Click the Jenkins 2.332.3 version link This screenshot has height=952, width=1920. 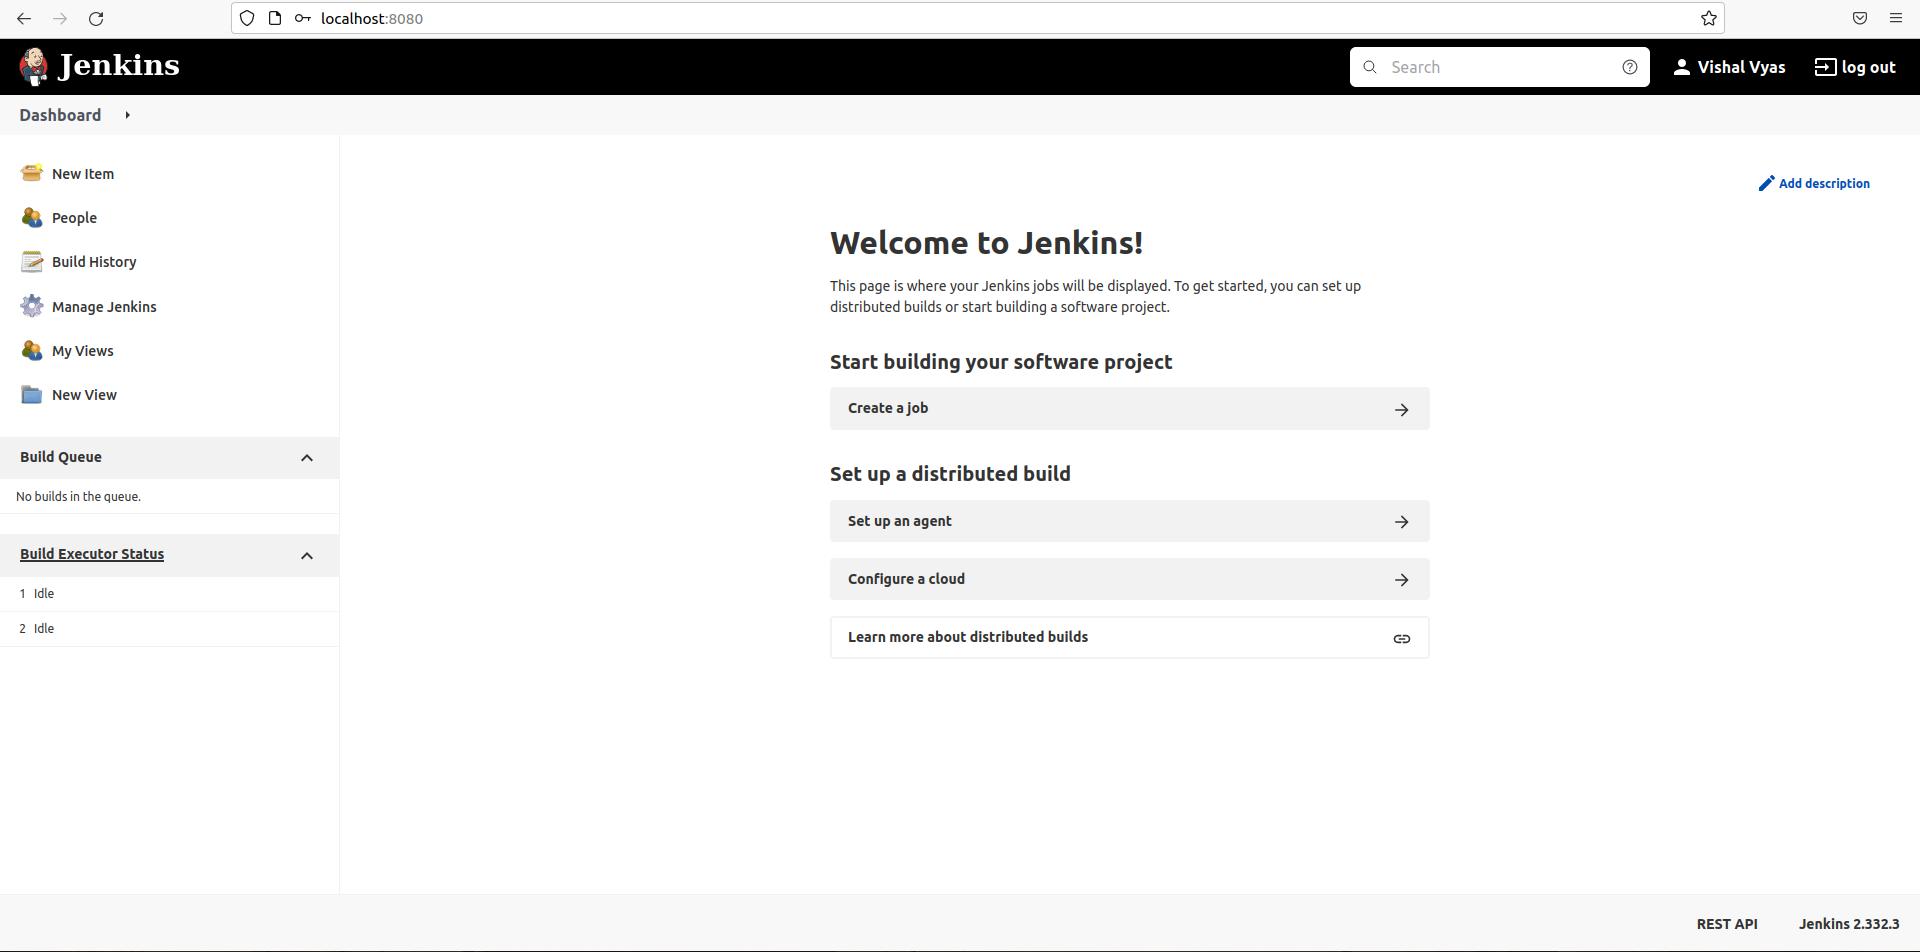pyautogui.click(x=1849, y=924)
